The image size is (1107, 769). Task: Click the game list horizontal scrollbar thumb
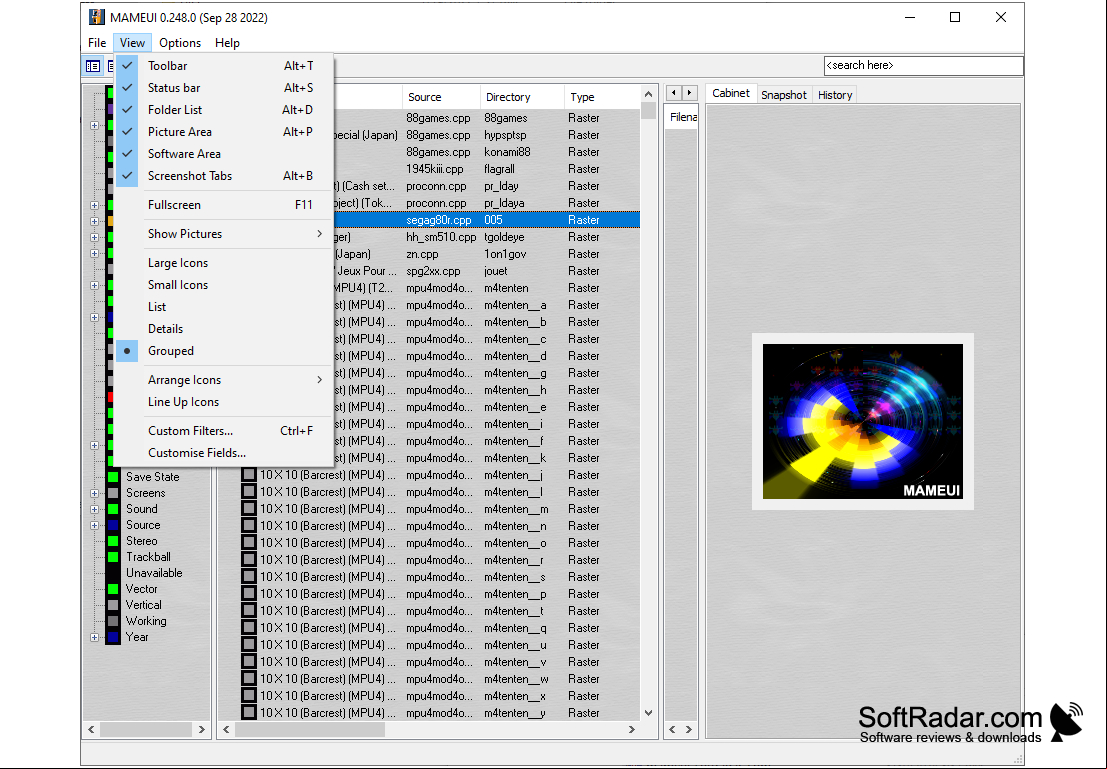point(310,729)
